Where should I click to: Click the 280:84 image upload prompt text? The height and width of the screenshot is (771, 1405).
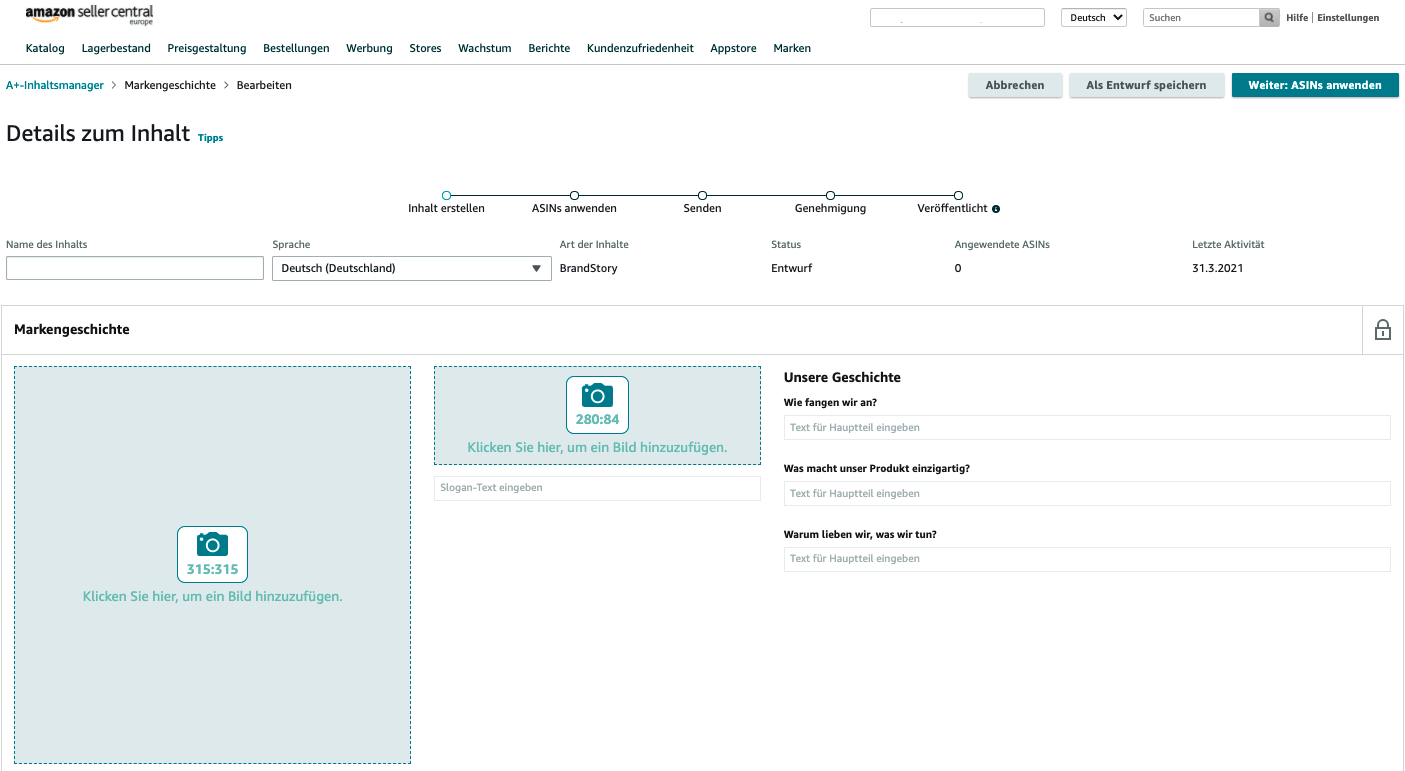(597, 447)
